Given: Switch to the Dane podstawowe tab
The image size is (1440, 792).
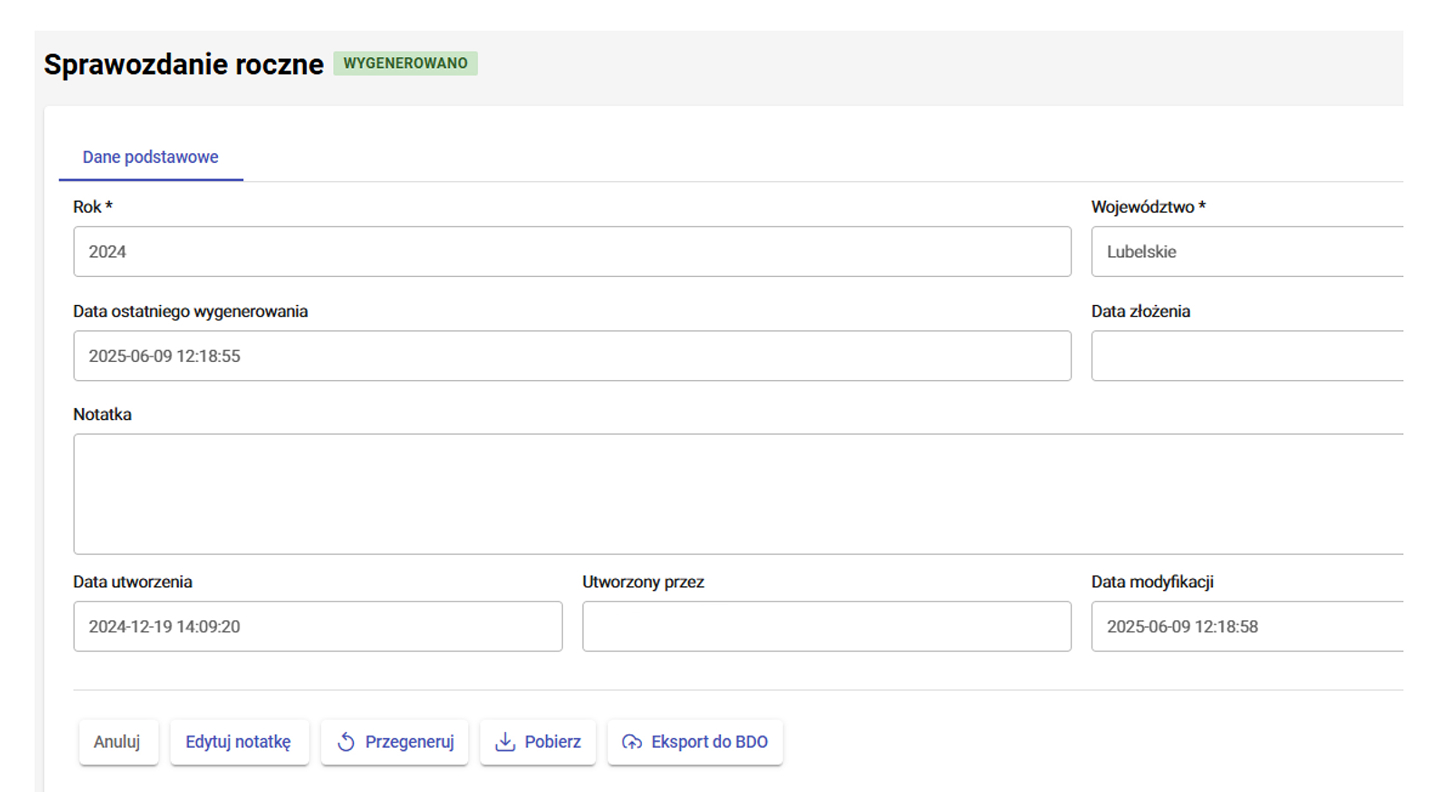Looking at the screenshot, I should point(150,157).
